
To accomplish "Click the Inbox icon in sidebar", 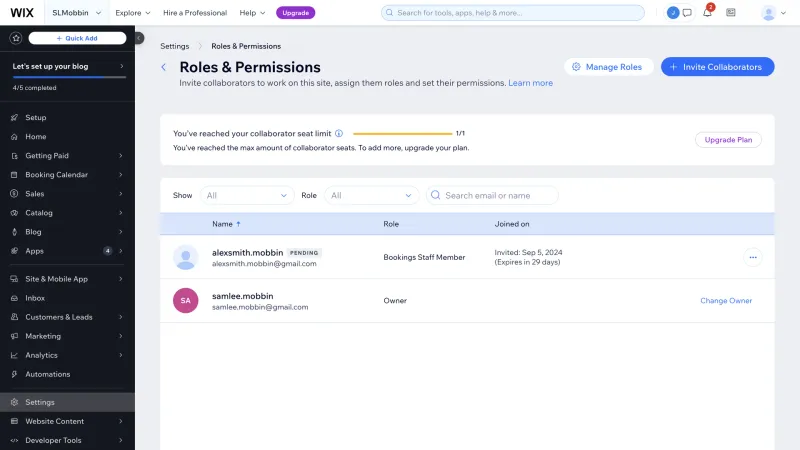I will point(14,298).
